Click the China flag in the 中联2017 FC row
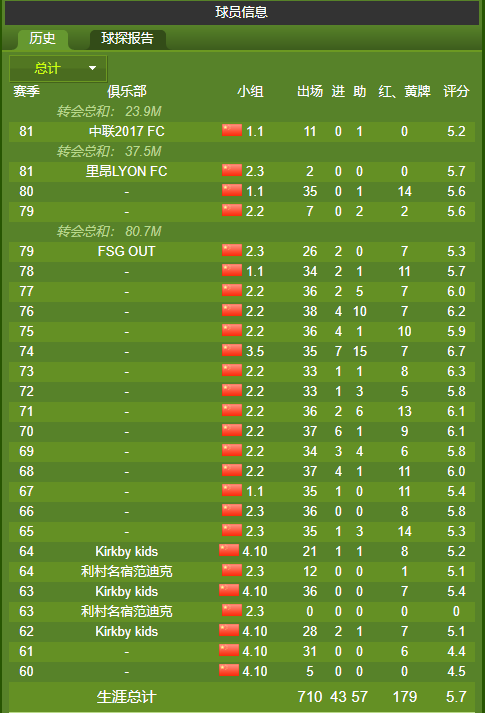485x713 pixels. point(232,130)
